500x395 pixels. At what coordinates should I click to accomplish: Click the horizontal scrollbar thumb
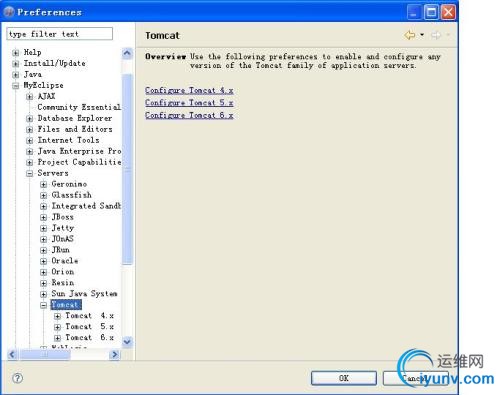(45, 354)
